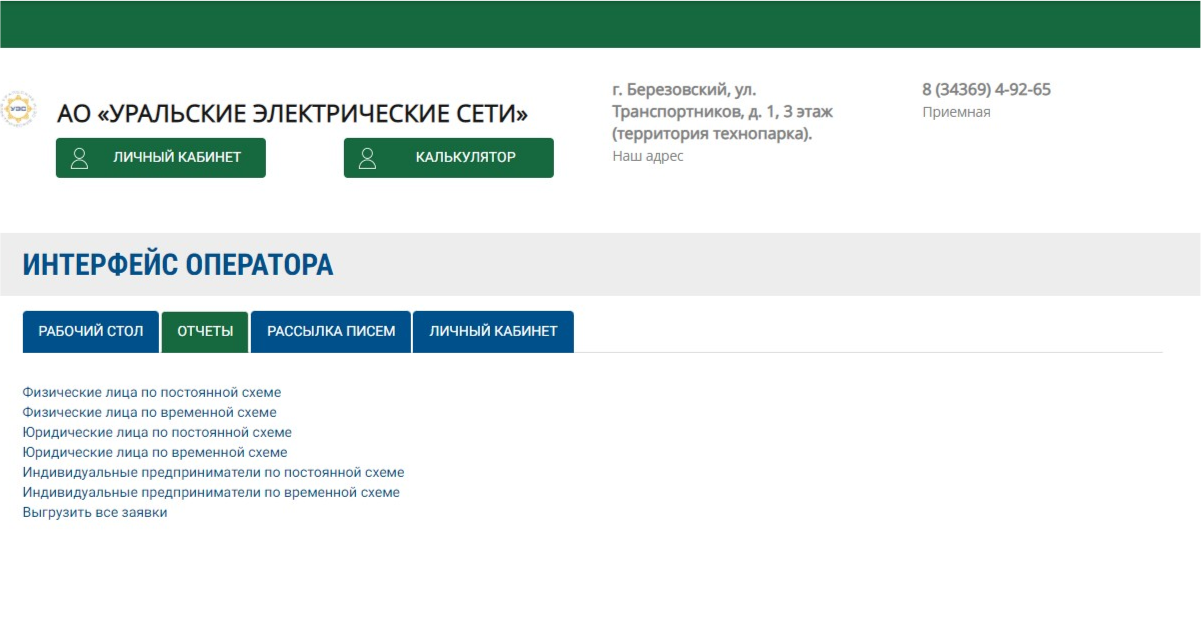The height and width of the screenshot is (617, 1201).
Task: Select the Отчеты tab
Action: coord(205,332)
